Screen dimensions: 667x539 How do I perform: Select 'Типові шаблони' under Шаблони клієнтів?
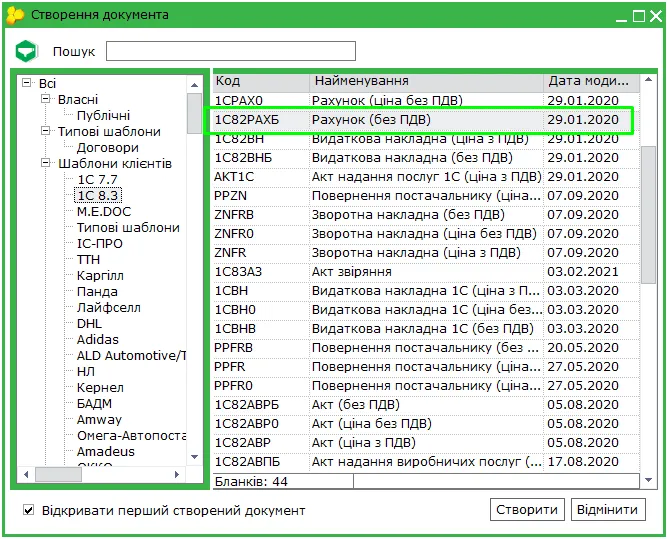tap(128, 228)
